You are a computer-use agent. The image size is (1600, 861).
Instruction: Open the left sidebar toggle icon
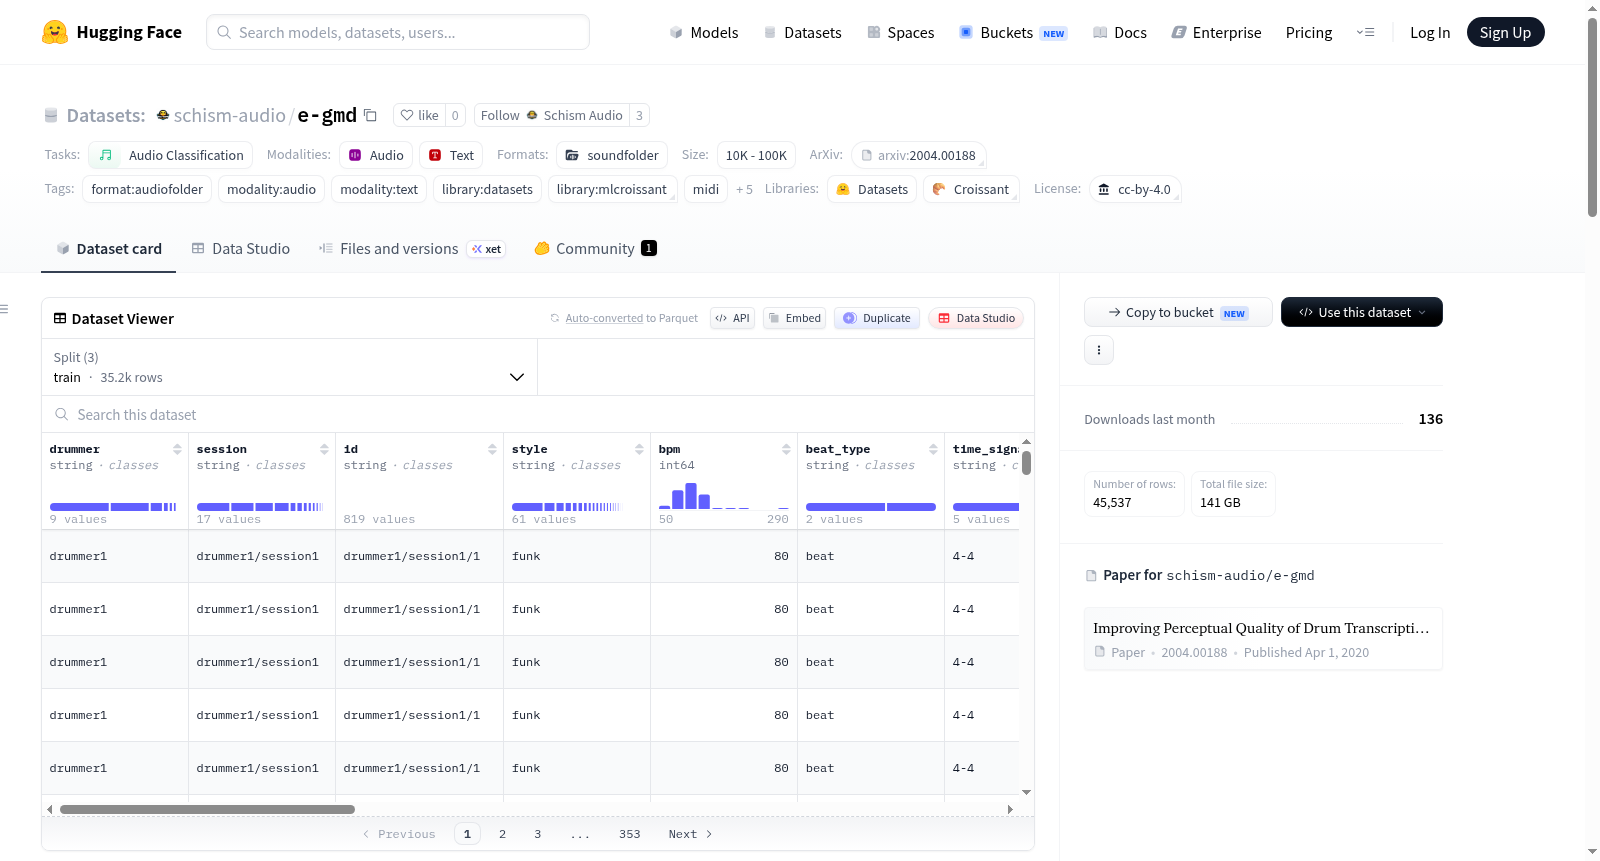tap(5, 309)
